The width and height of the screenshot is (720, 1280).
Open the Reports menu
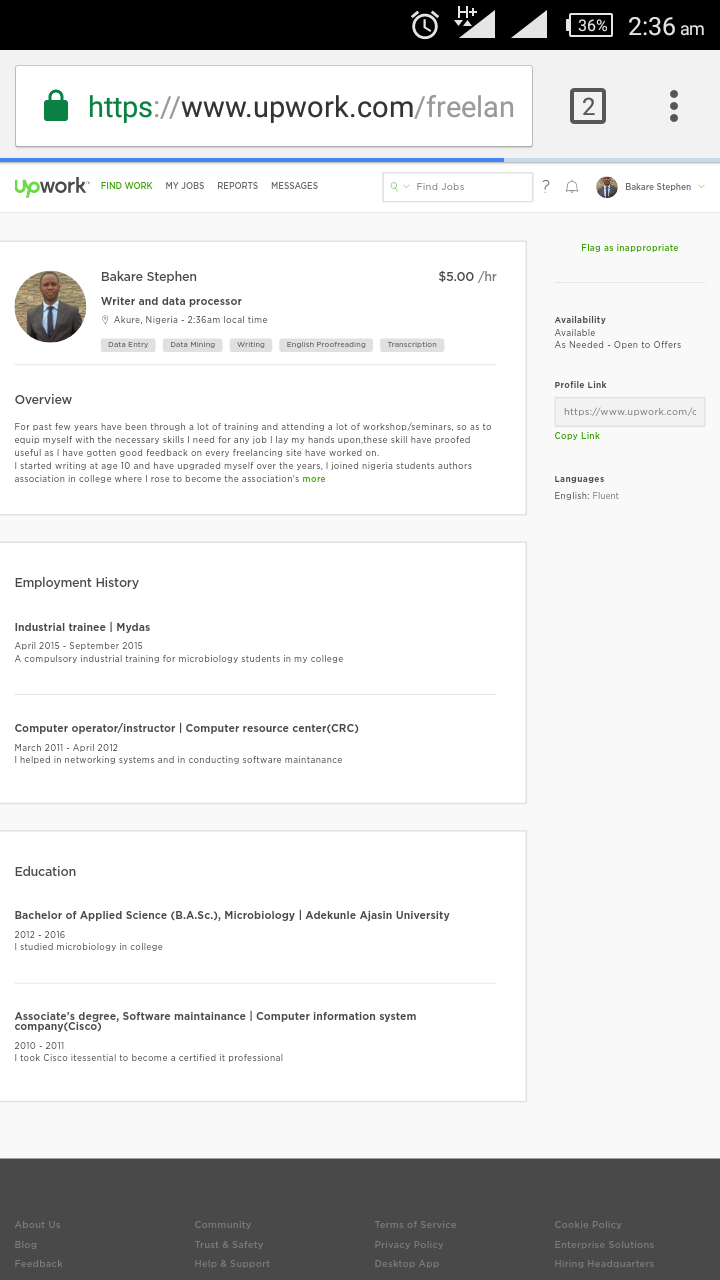click(x=237, y=186)
